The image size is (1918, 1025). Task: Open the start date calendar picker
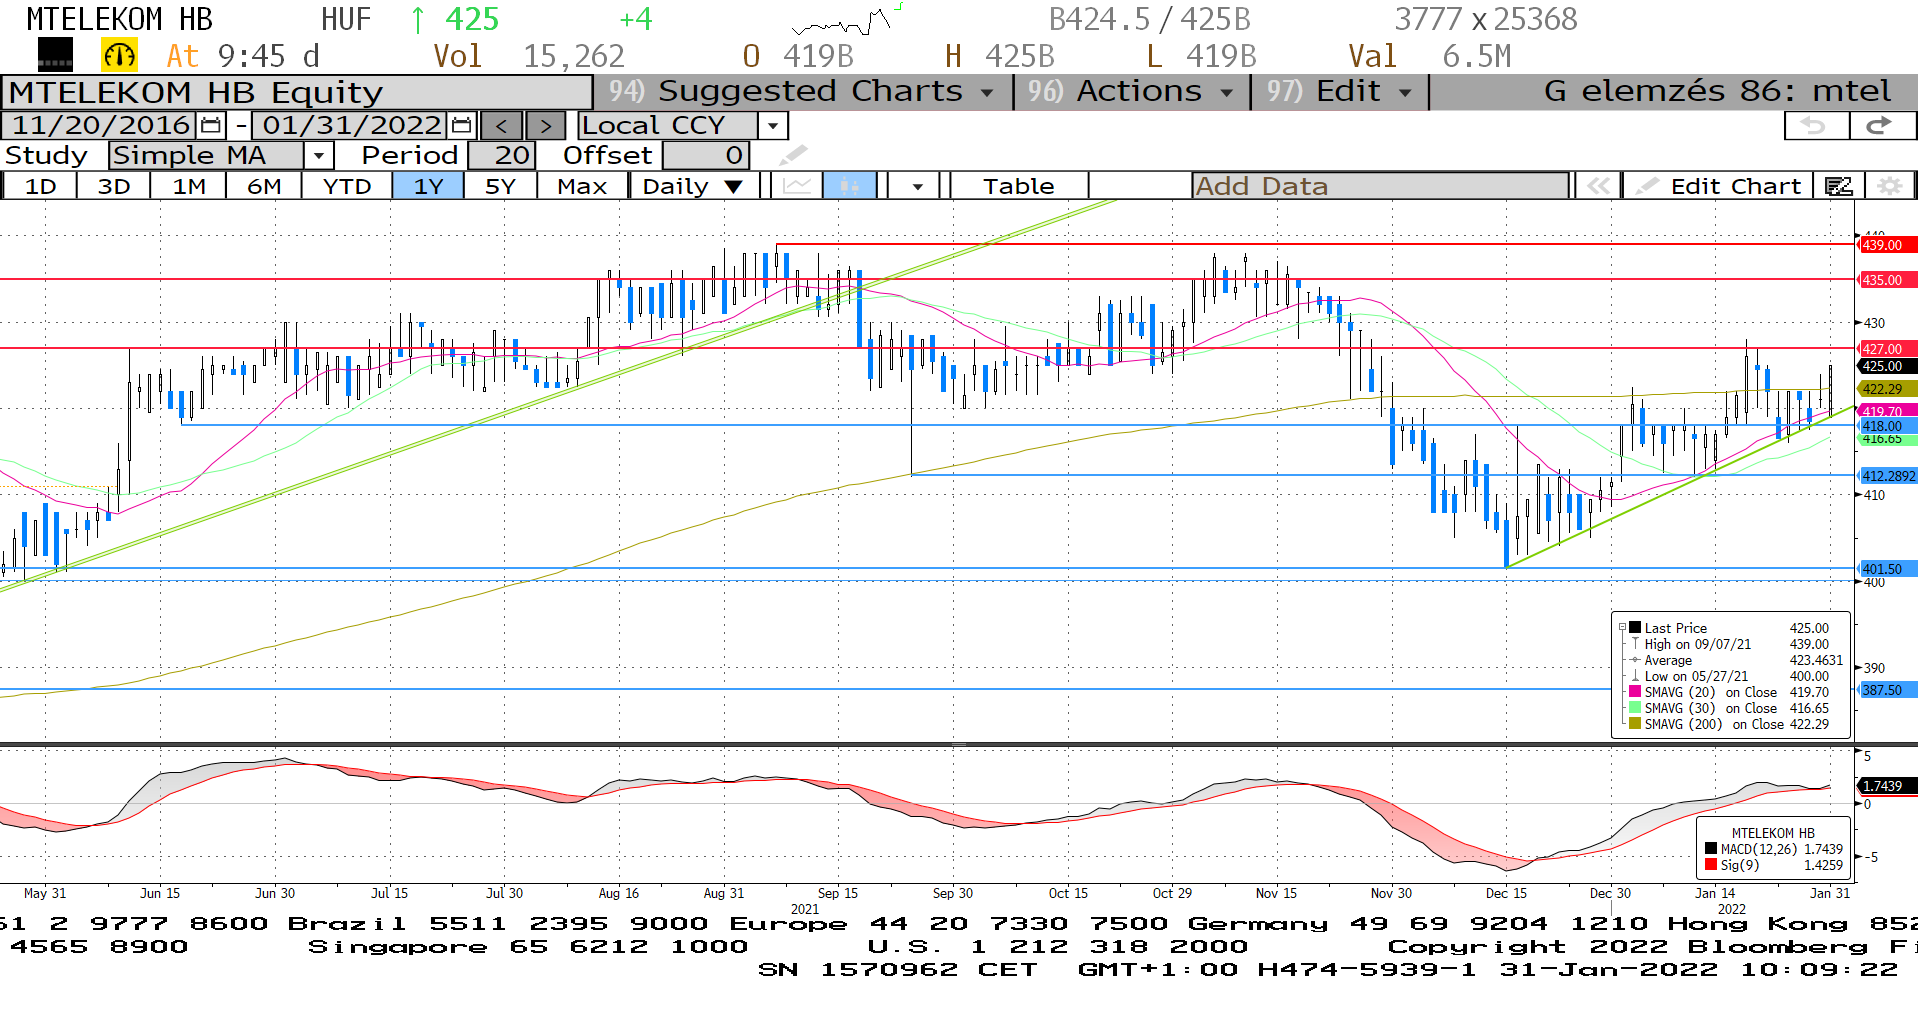(211, 125)
